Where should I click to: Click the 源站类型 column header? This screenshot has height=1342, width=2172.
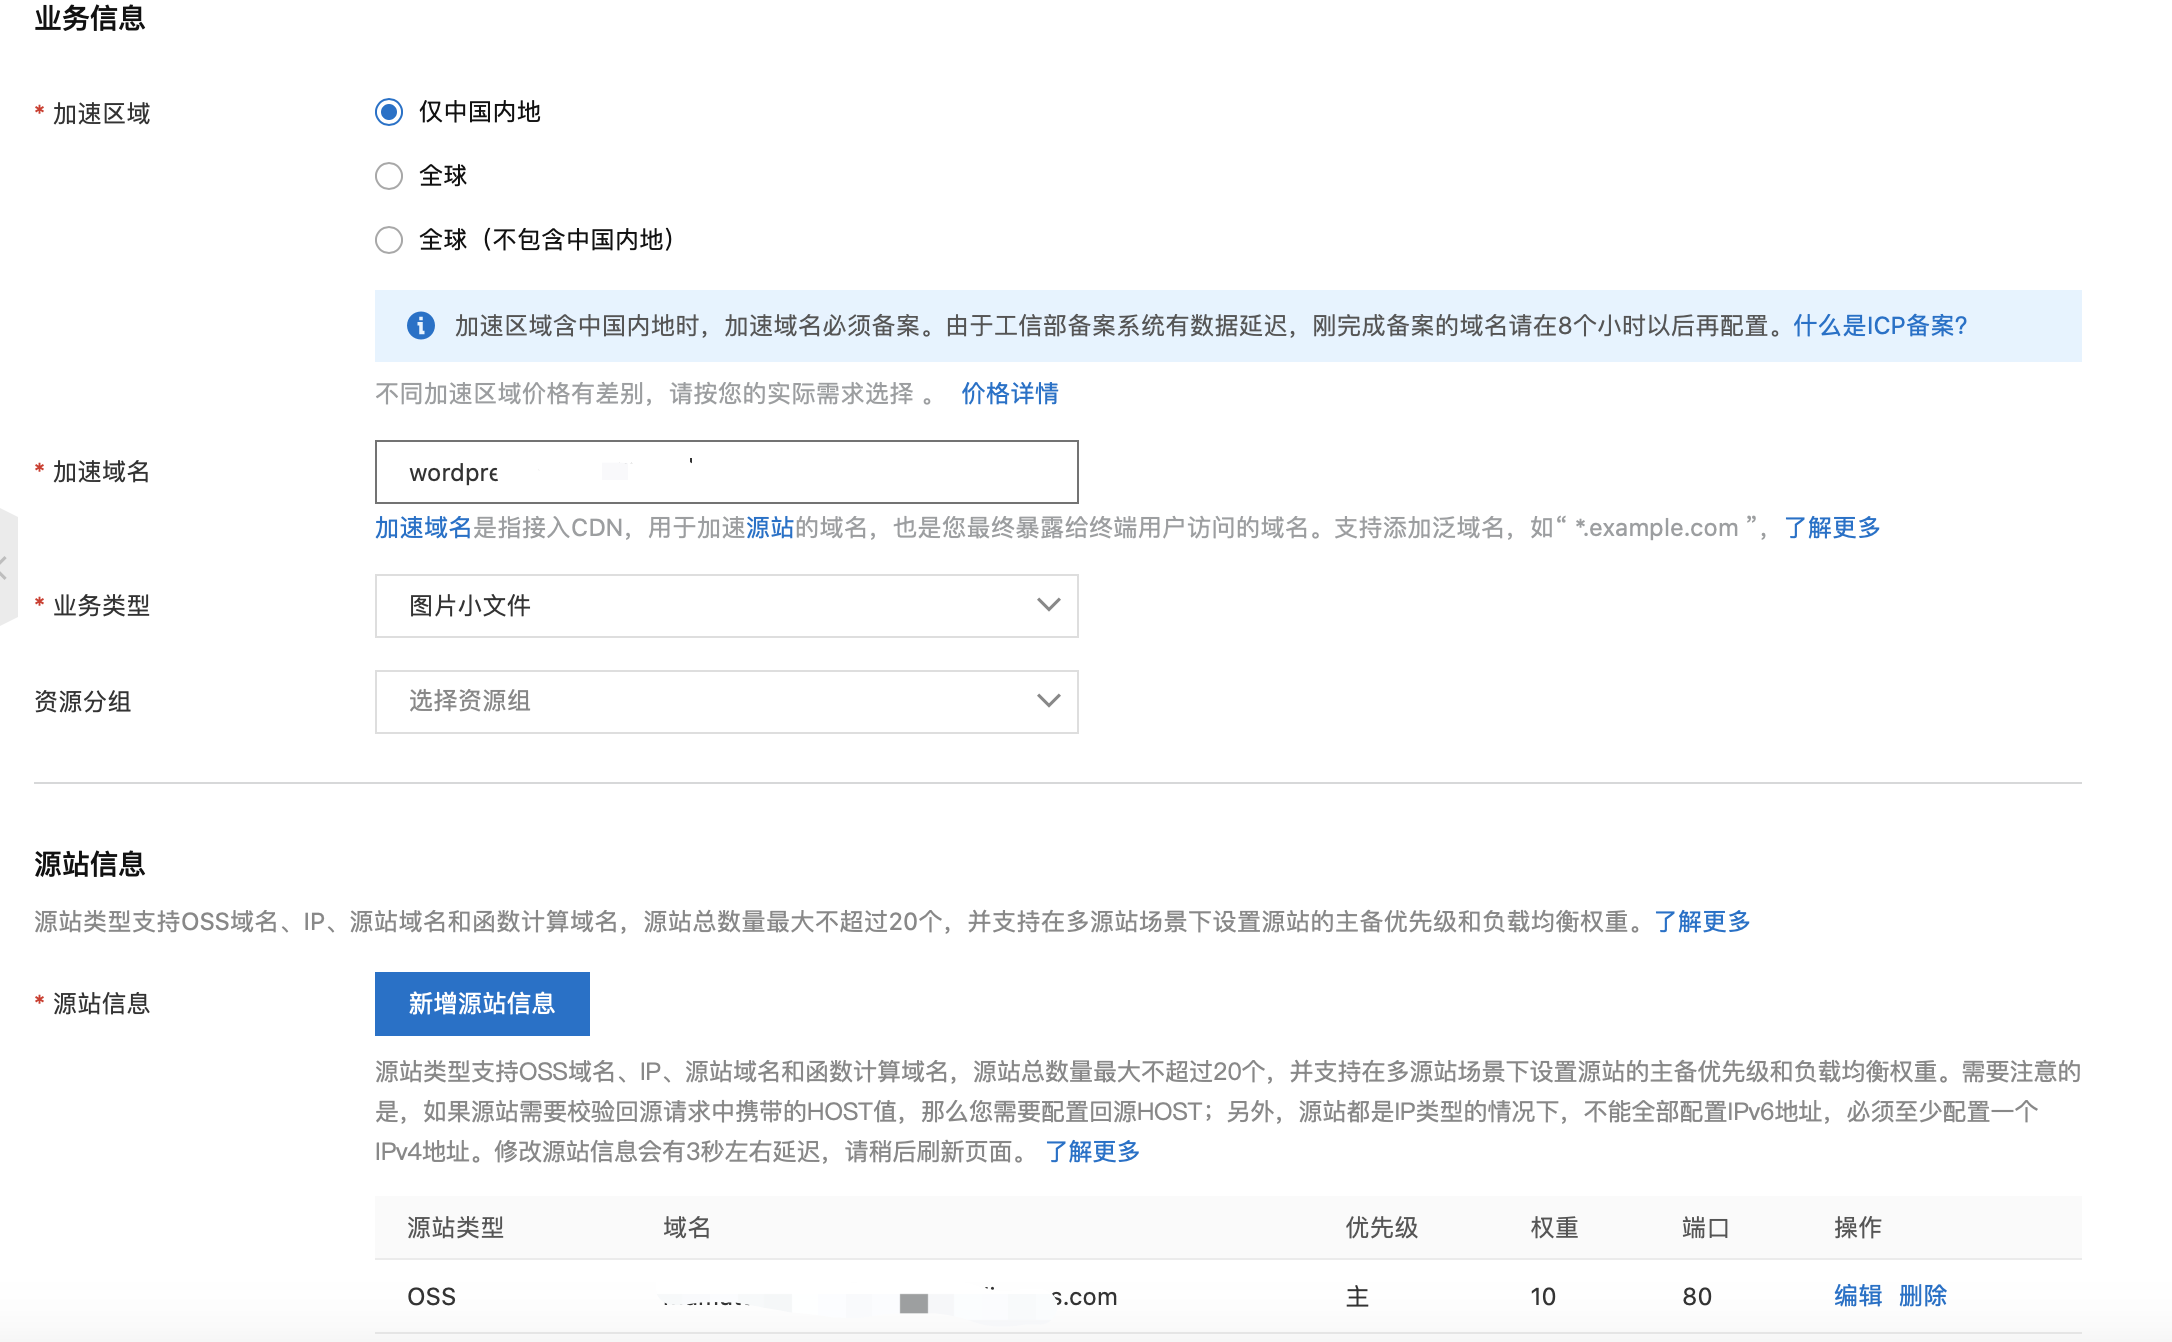point(456,1228)
